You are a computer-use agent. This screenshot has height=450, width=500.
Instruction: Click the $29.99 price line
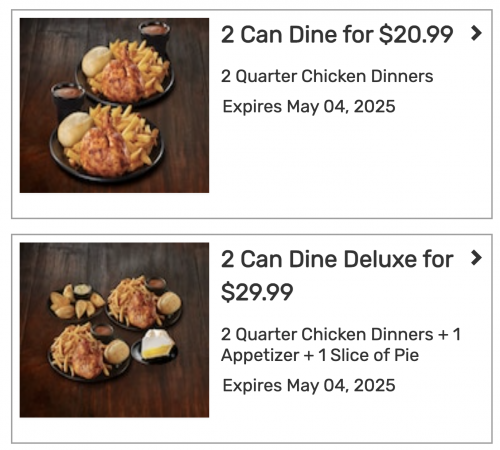(257, 292)
